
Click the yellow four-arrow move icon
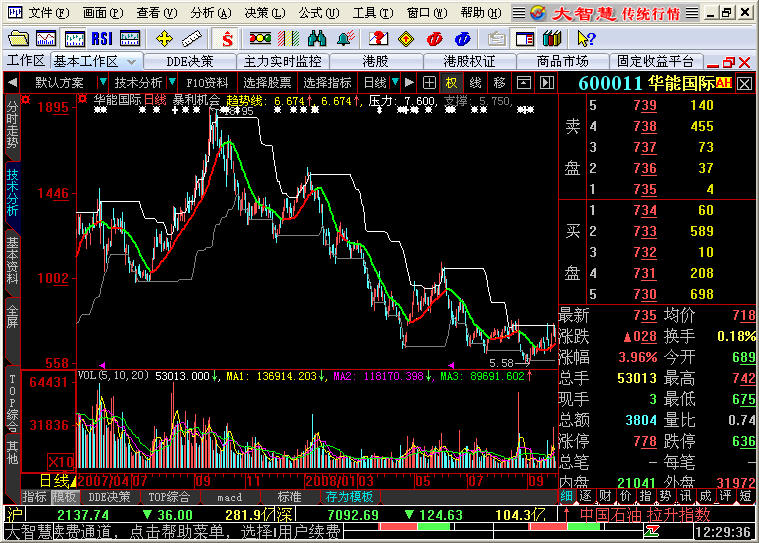click(x=164, y=38)
